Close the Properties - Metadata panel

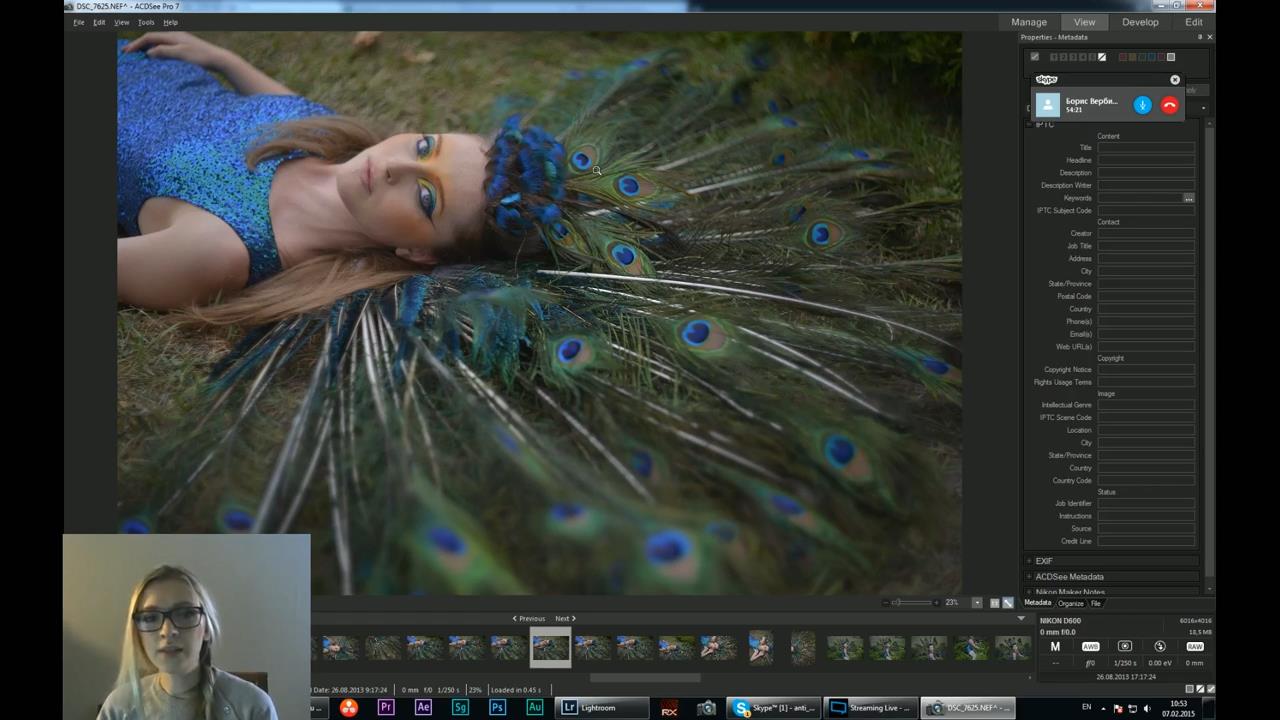point(1210,37)
